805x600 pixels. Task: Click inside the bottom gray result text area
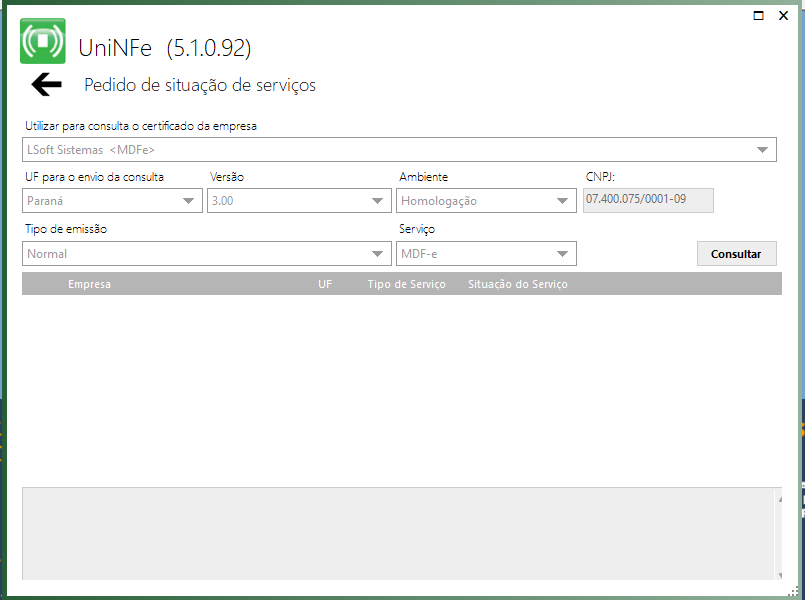point(398,534)
